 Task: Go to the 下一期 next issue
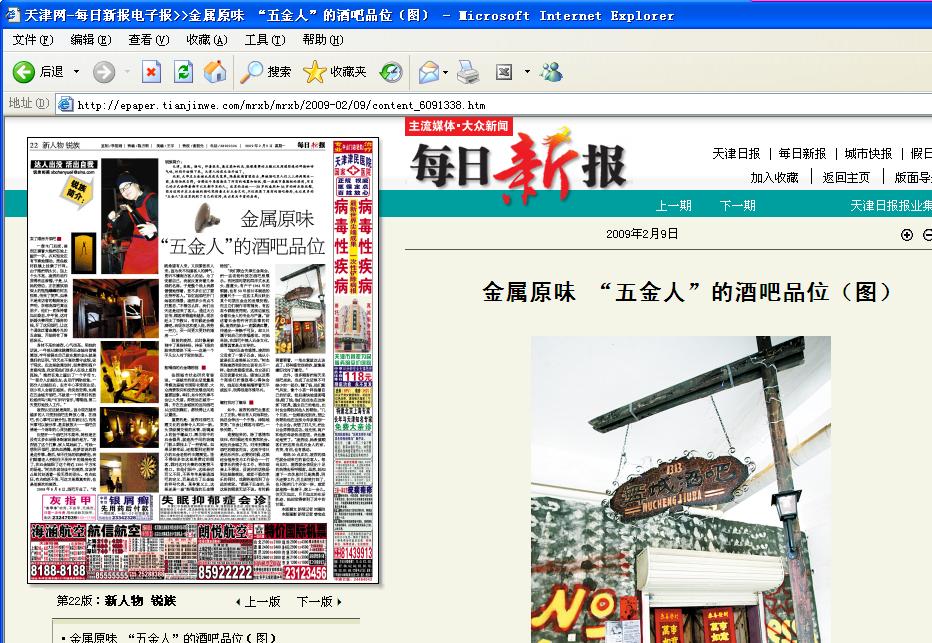tap(738, 206)
